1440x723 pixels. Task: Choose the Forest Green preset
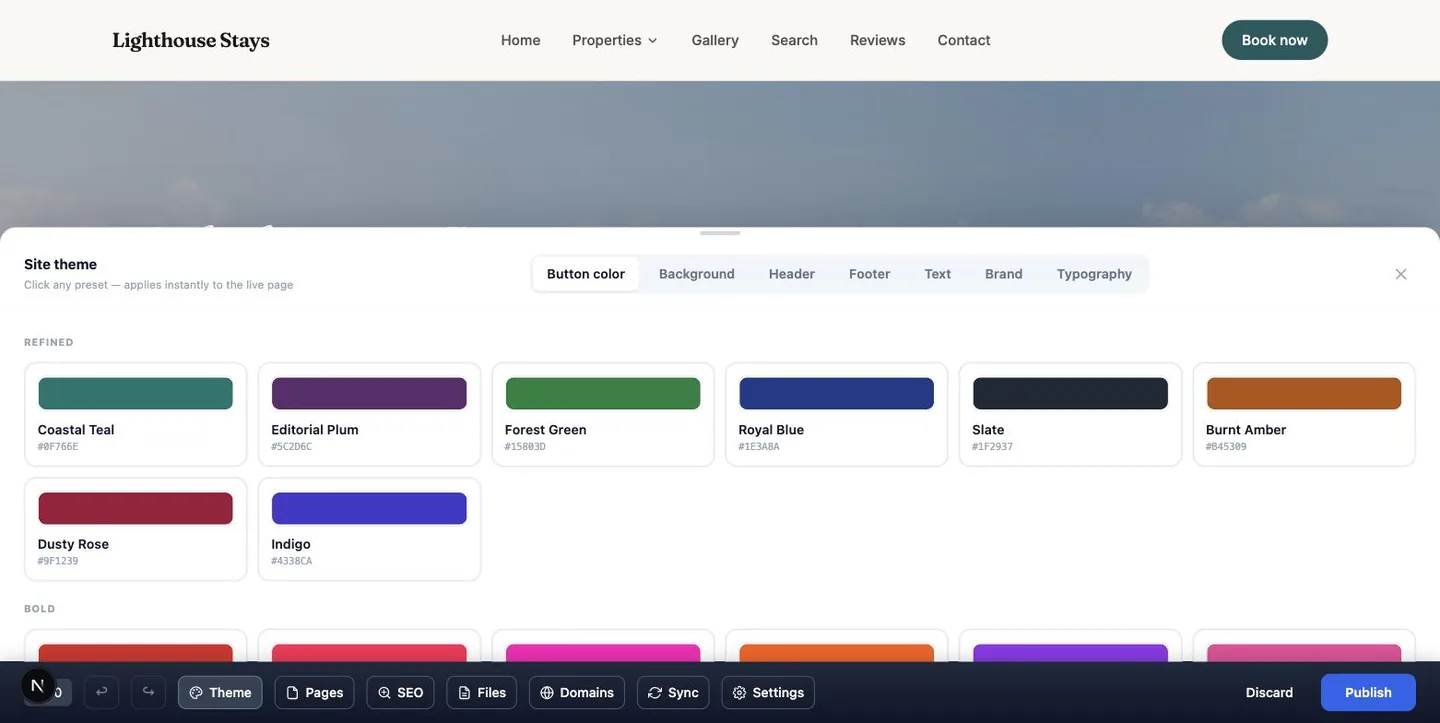603,414
